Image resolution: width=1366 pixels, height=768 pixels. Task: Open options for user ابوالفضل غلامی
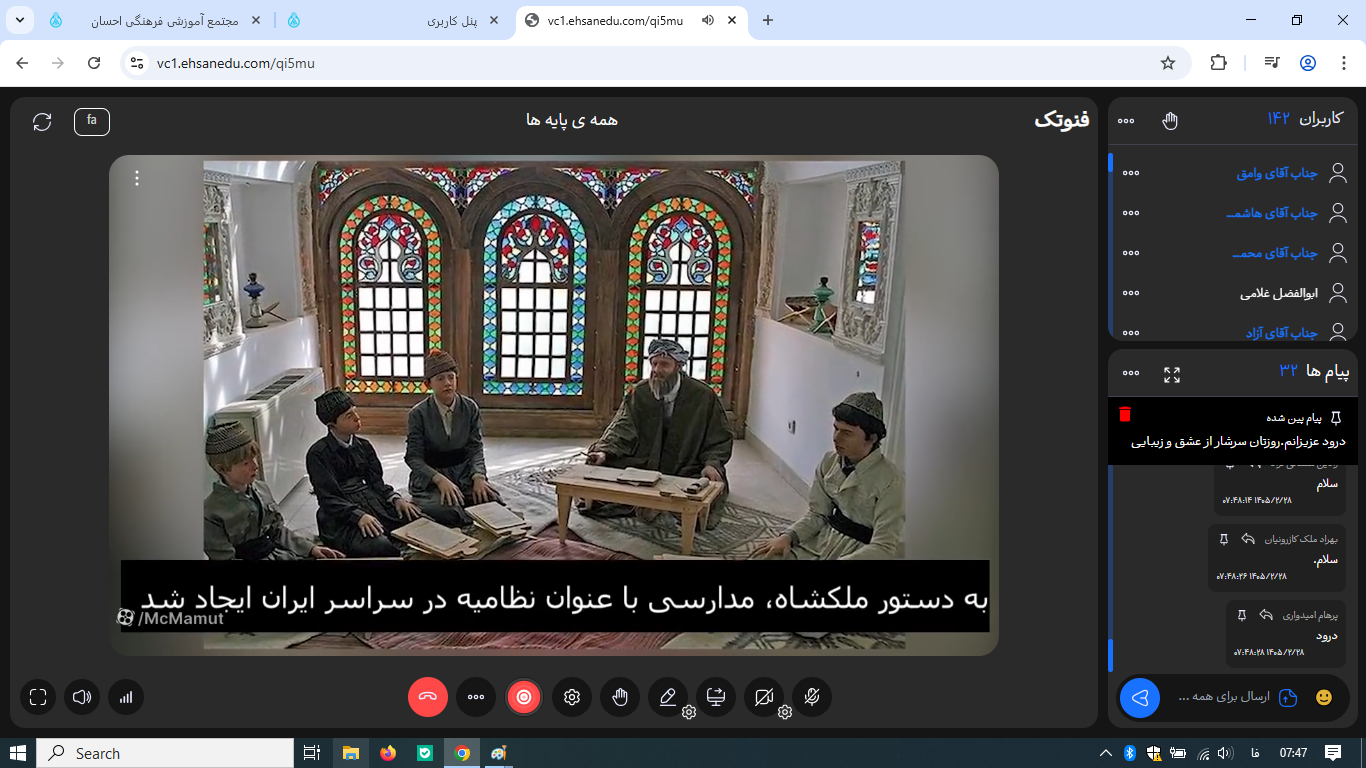point(1131,293)
